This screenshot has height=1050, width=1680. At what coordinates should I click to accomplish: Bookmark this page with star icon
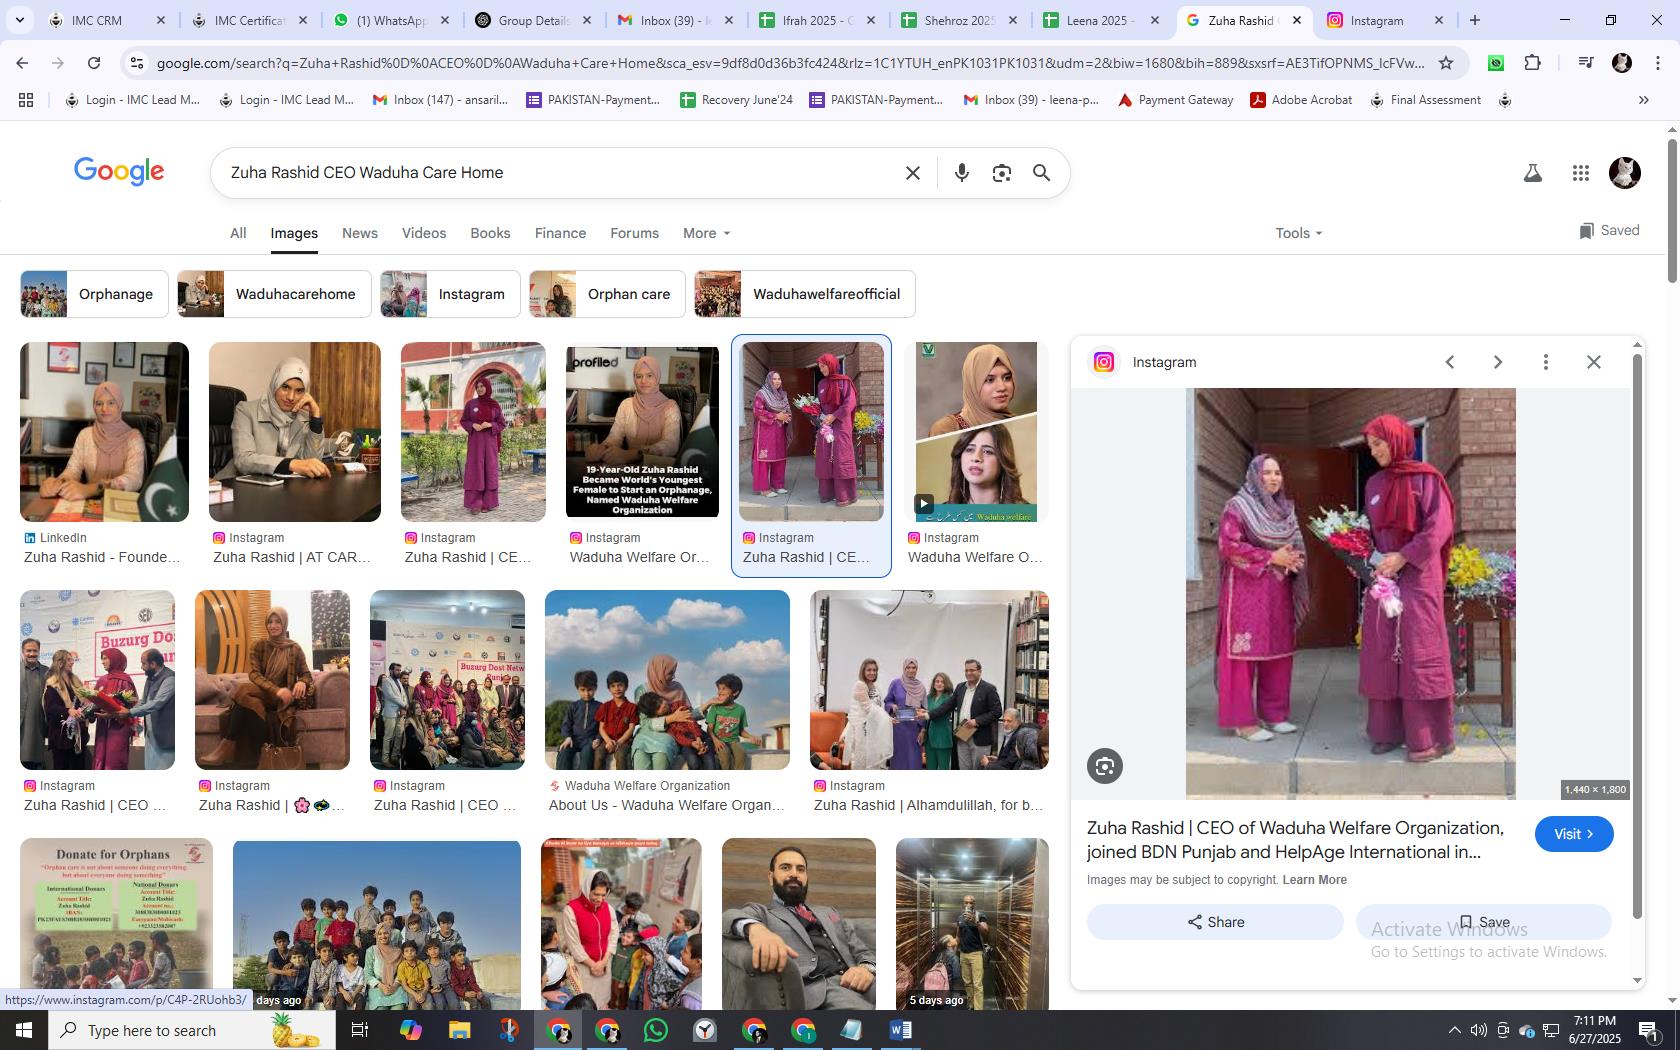[1445, 63]
